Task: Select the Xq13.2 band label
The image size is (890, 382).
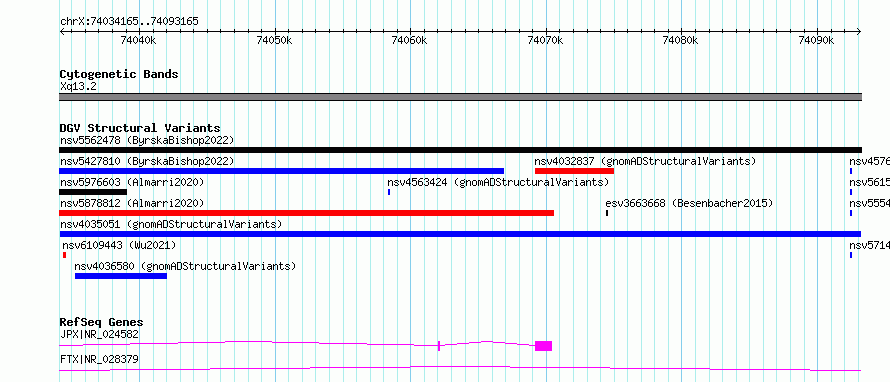Action: [x=78, y=86]
